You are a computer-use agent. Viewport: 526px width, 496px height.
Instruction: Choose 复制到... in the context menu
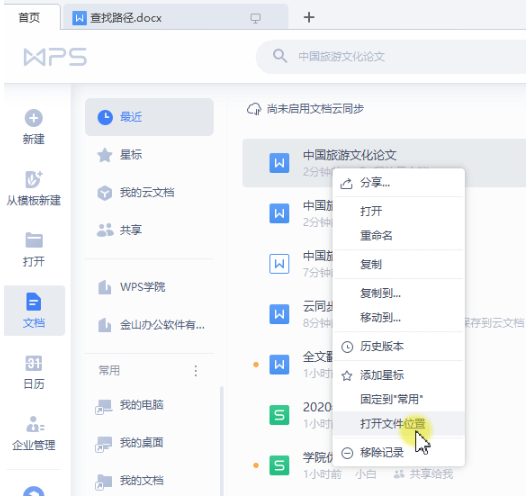399,293
